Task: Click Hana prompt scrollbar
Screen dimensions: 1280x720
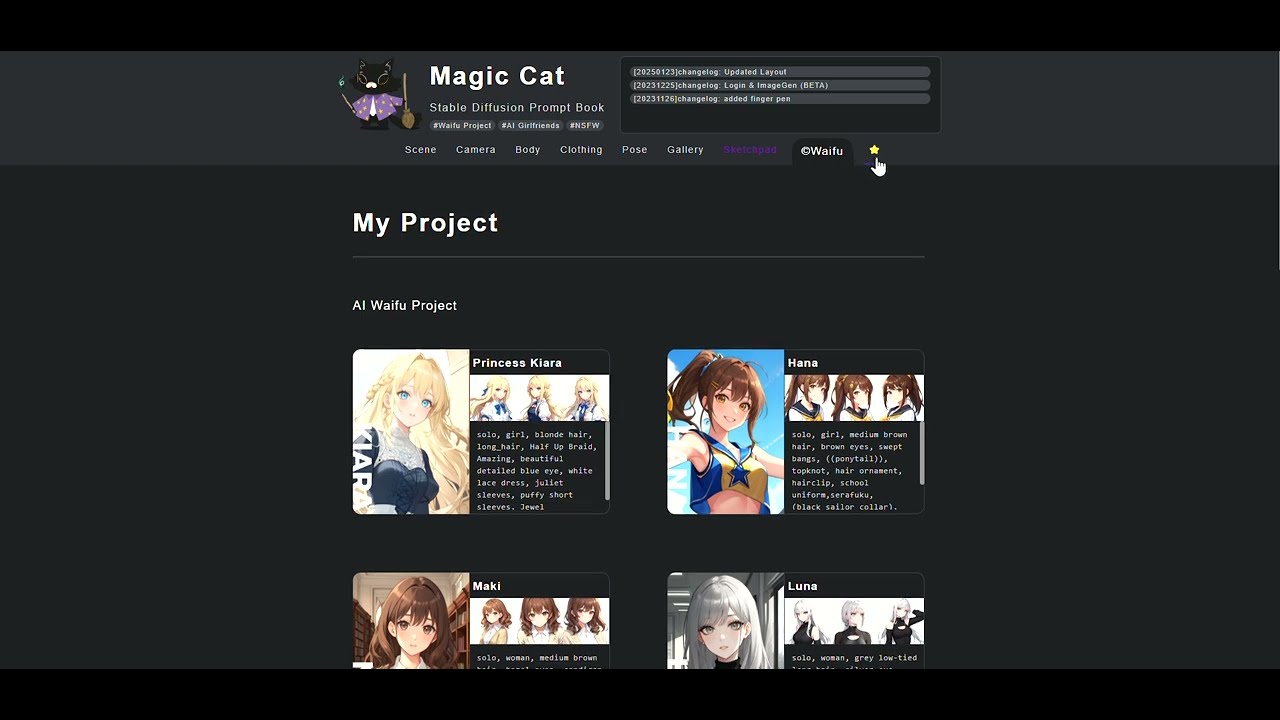Action: tap(922, 454)
